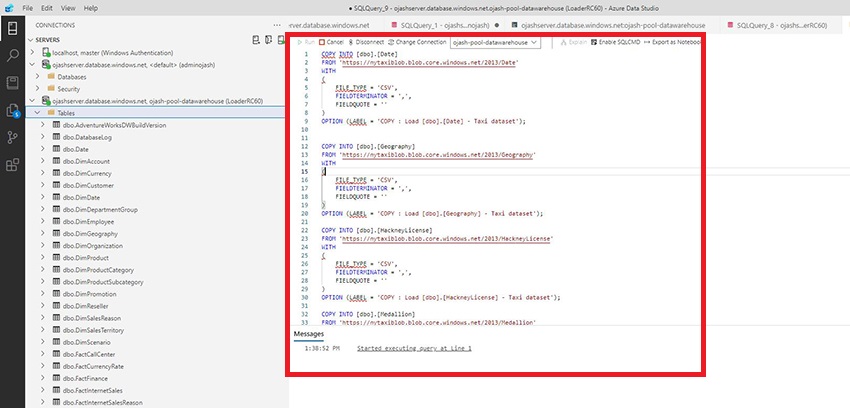
Task: Switch to the SQLQuery_1 tab
Action: click(445, 25)
